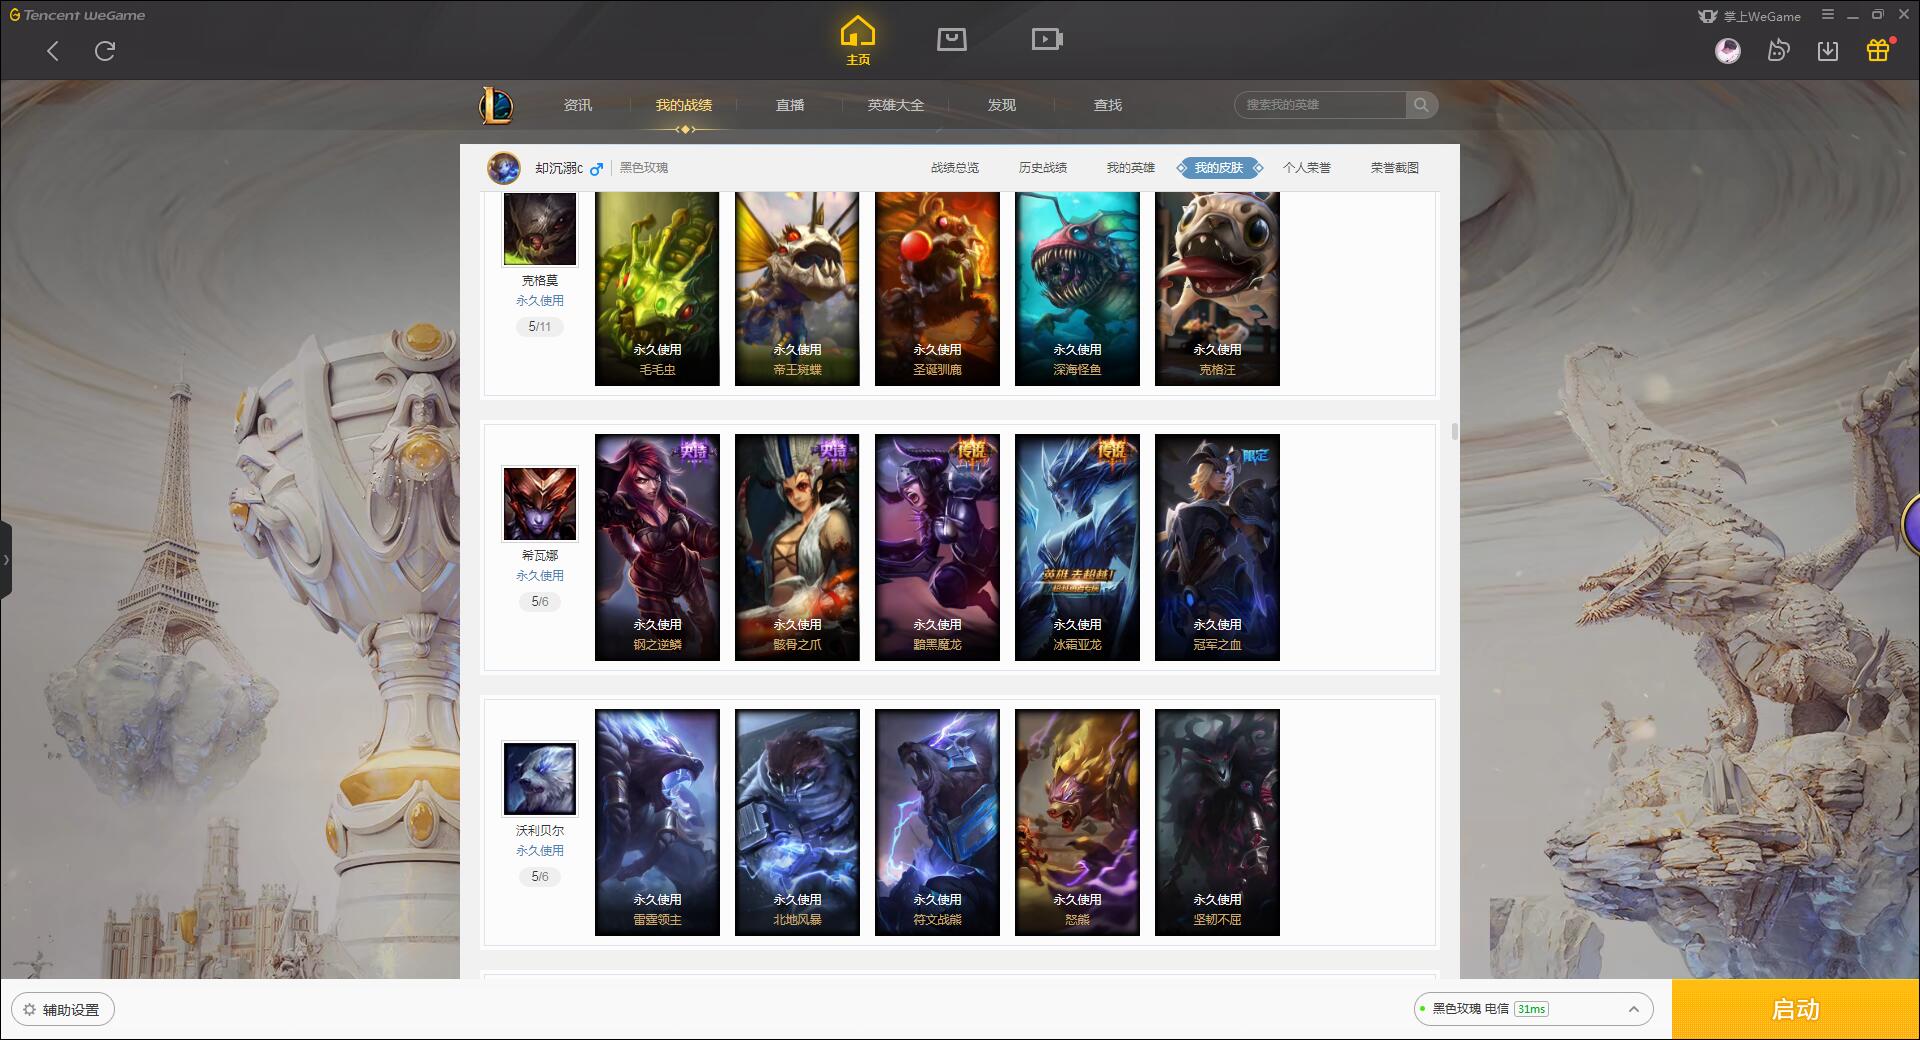Image resolution: width=1920 pixels, height=1040 pixels.
Task: Click the 5/11 skin count badge
Action: pyautogui.click(x=540, y=327)
